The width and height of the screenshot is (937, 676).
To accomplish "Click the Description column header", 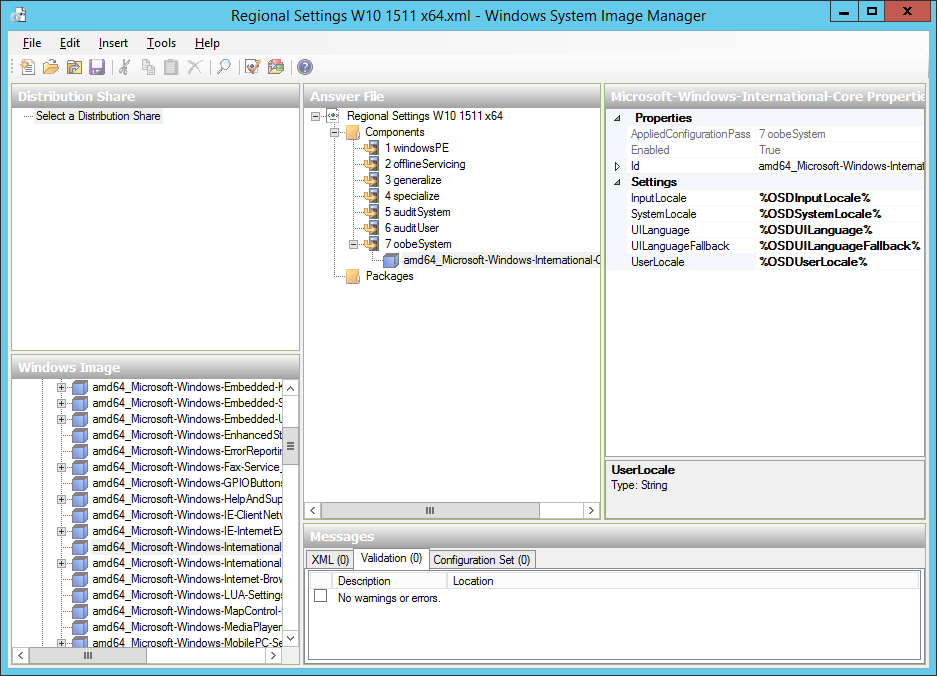I will click(389, 581).
